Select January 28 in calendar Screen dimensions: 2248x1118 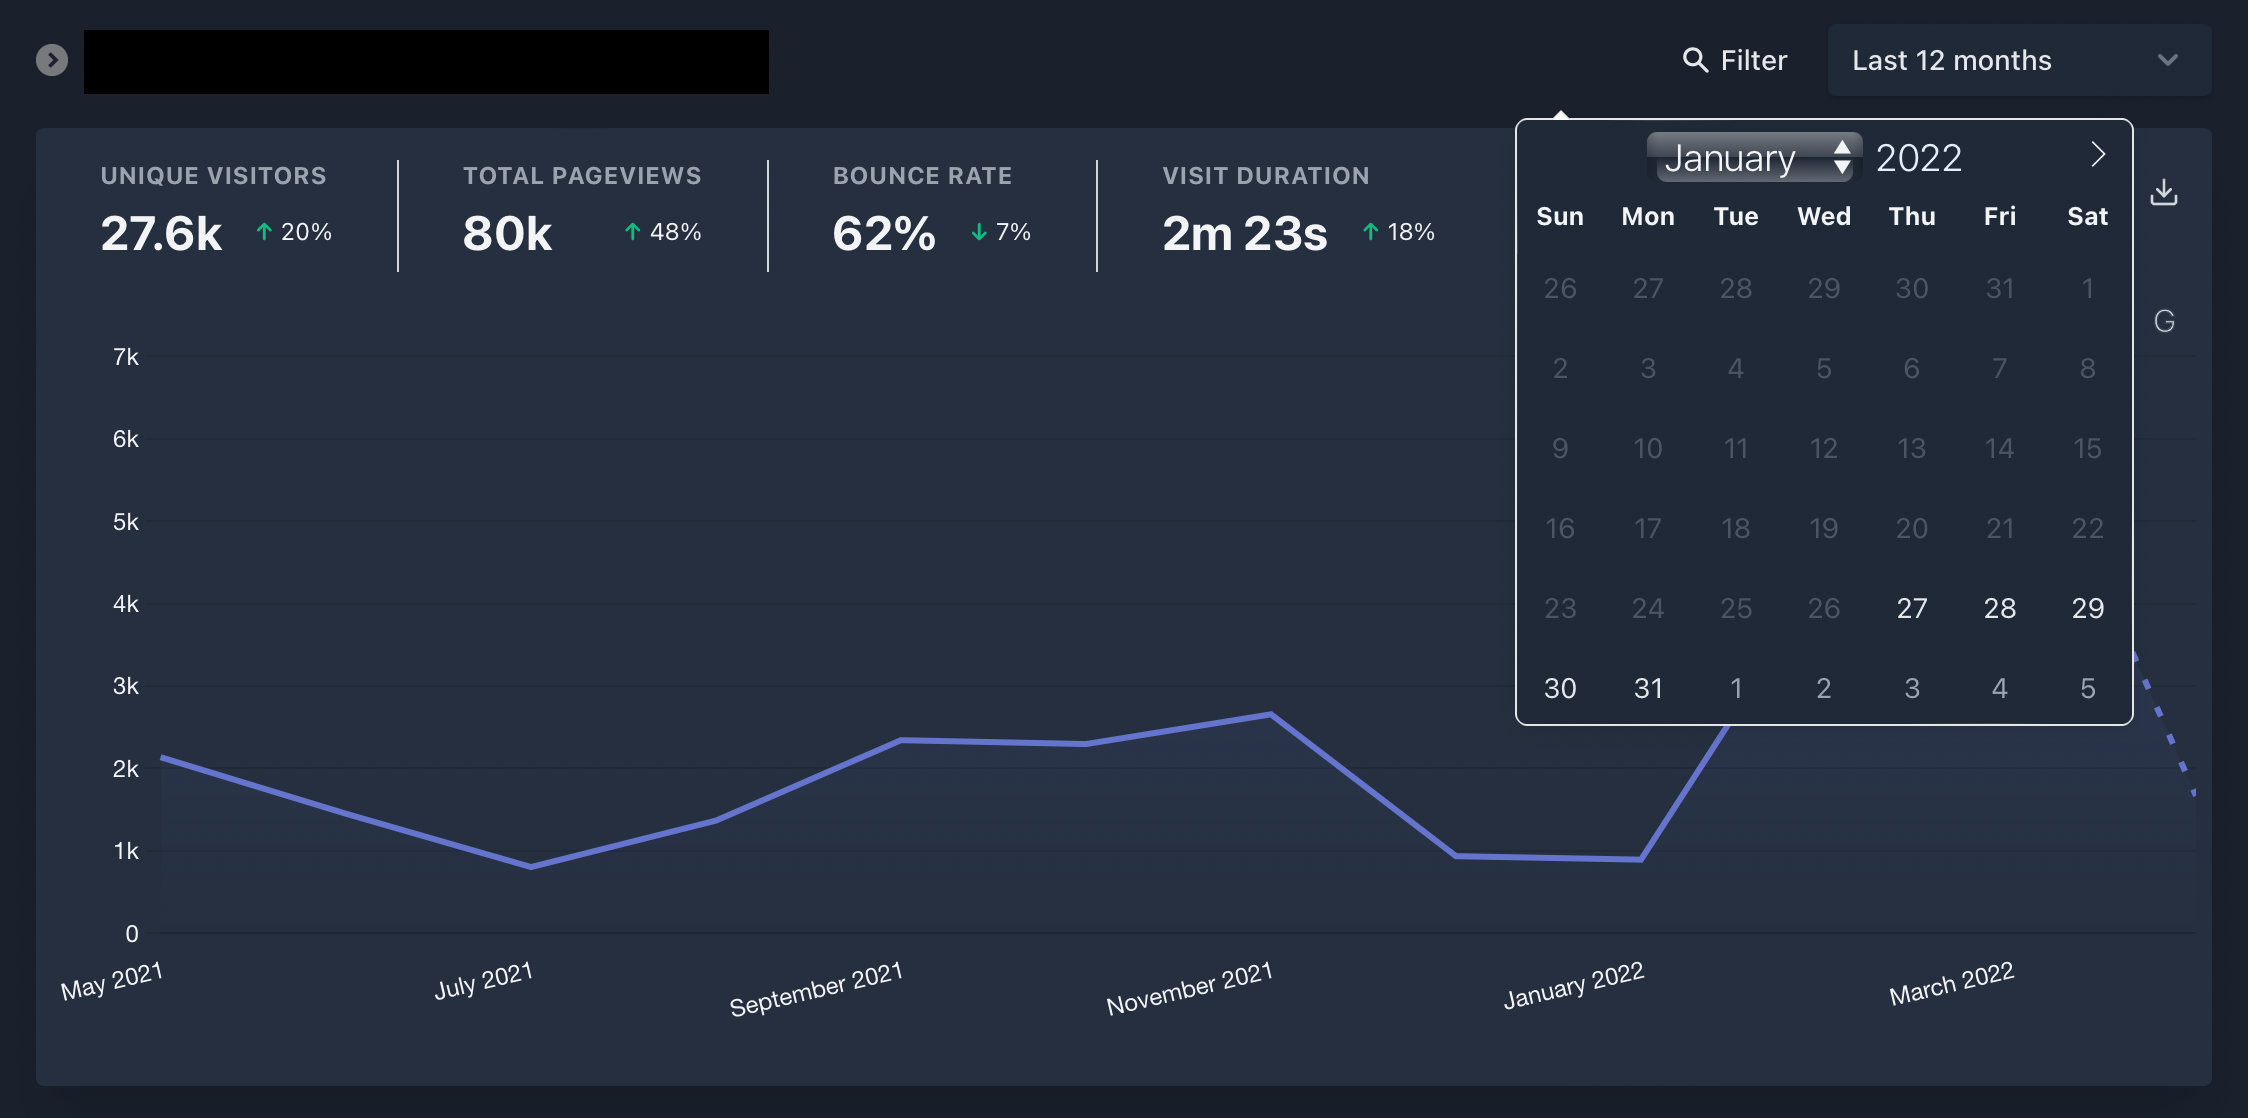pos(2000,608)
